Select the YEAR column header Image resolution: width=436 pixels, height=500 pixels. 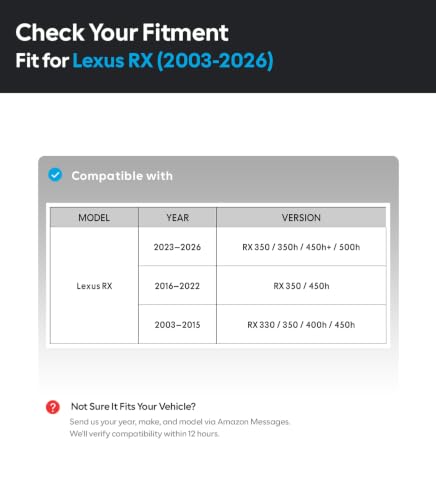pos(177,218)
